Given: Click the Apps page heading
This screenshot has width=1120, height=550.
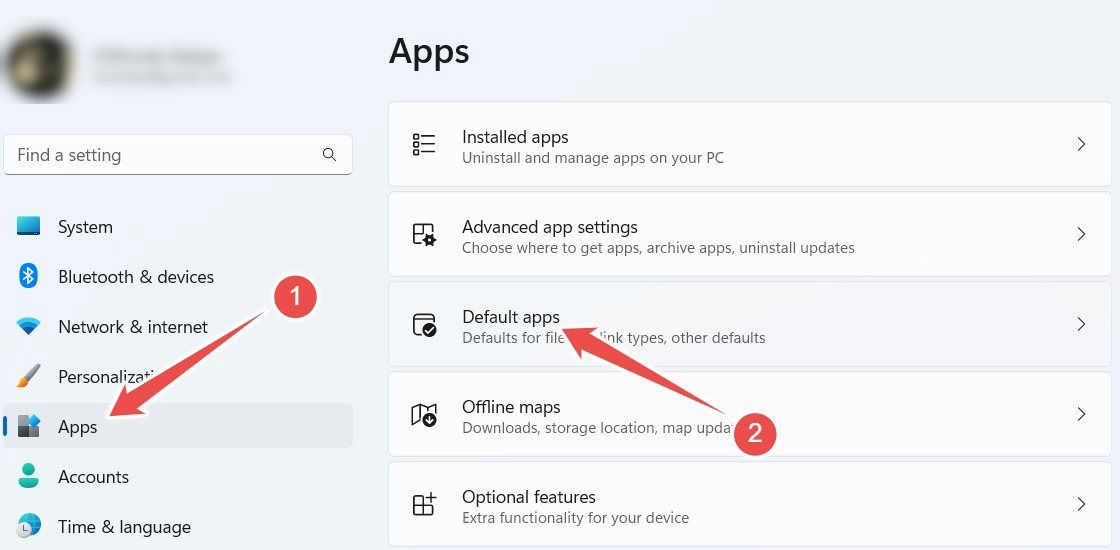Looking at the screenshot, I should [429, 53].
